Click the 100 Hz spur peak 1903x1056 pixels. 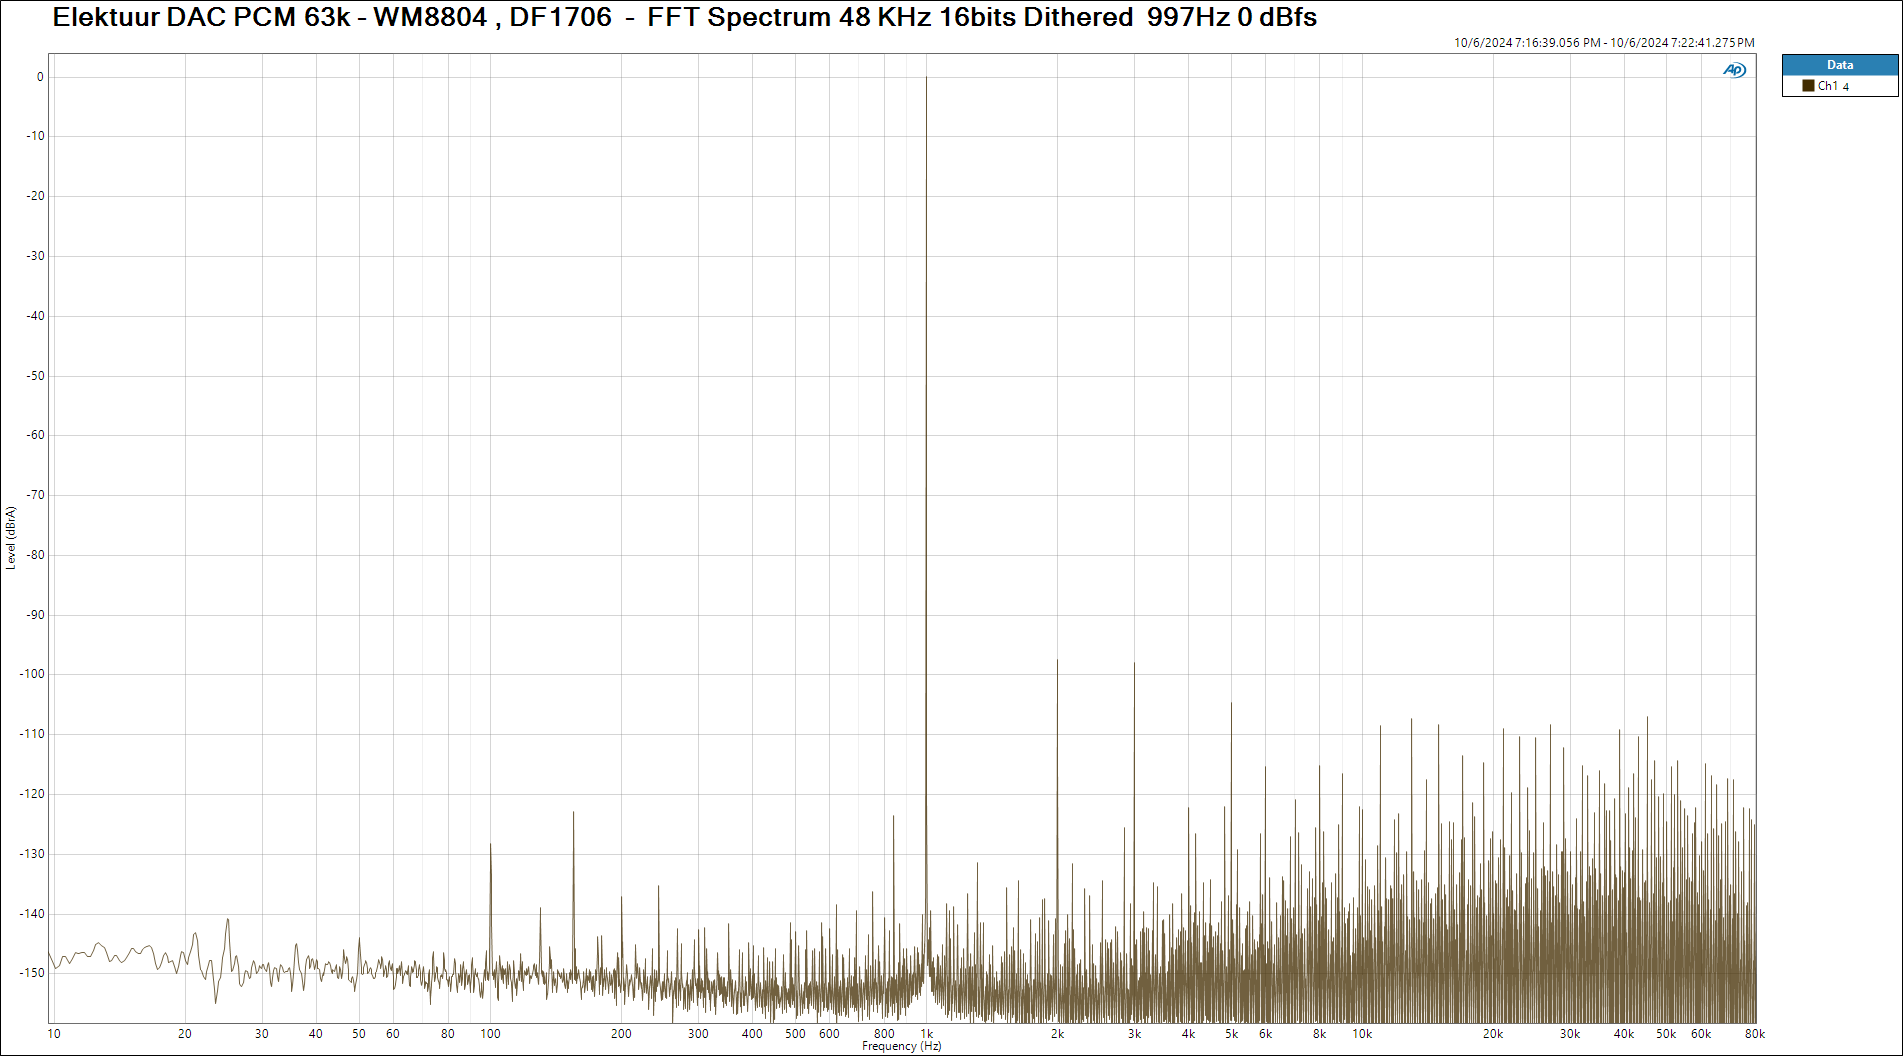point(490,846)
